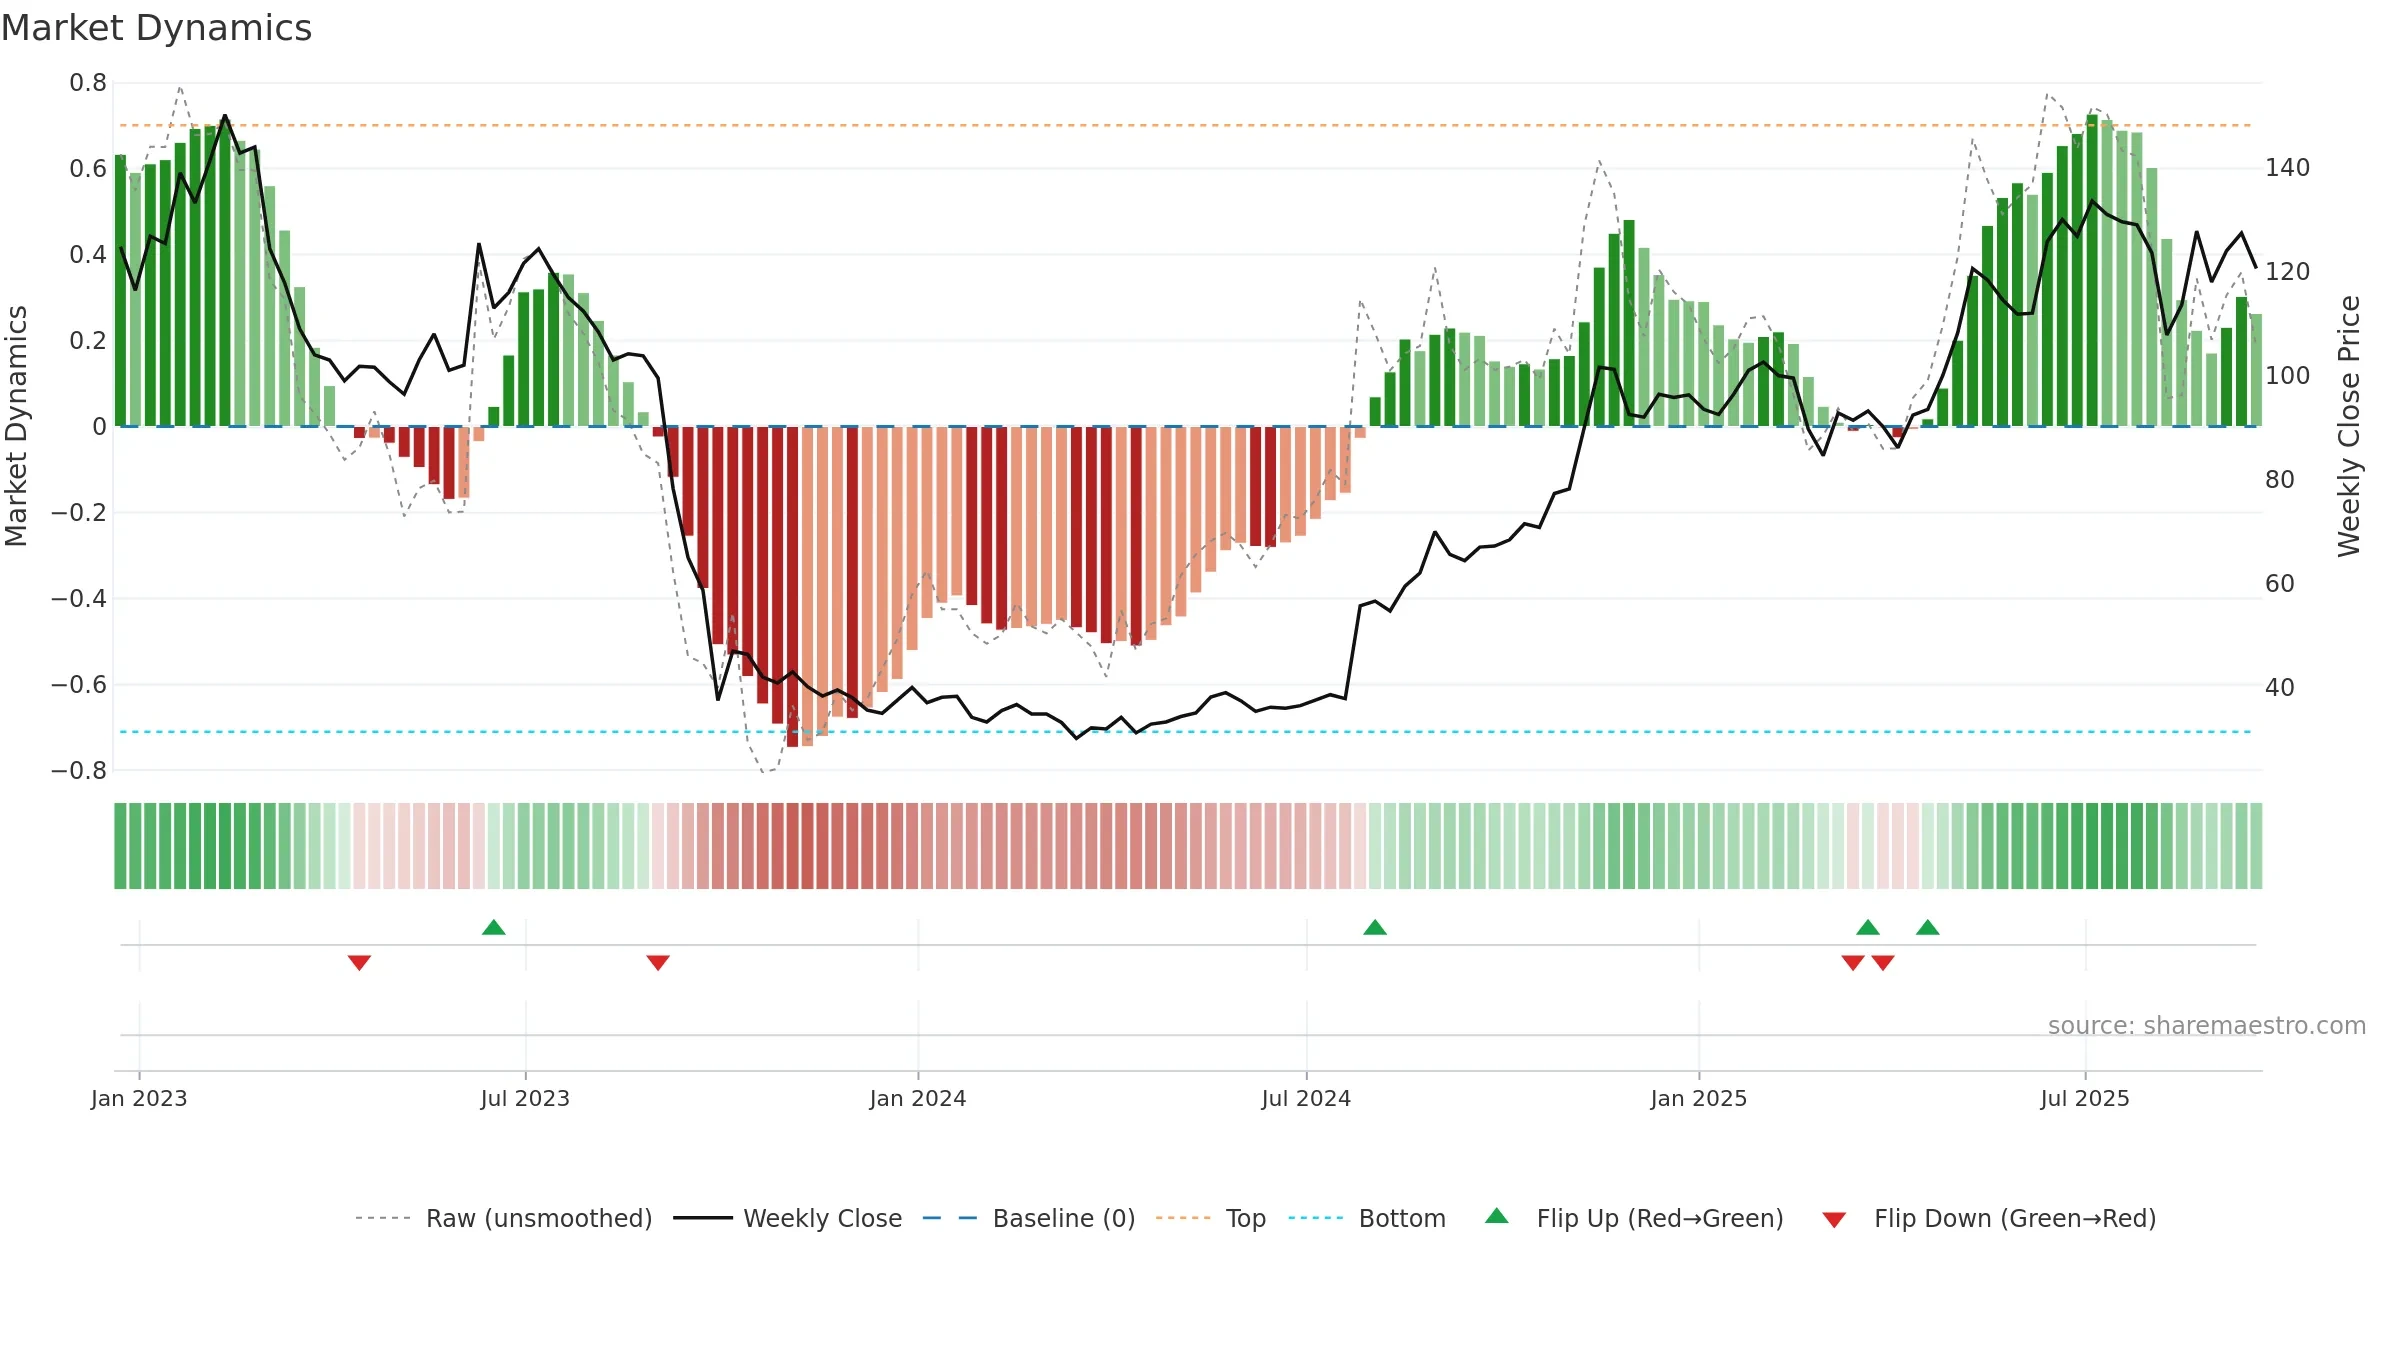The image size is (2400, 1350).
Task: Click the Weekly Close Price axis title
Action: [x=2349, y=426]
